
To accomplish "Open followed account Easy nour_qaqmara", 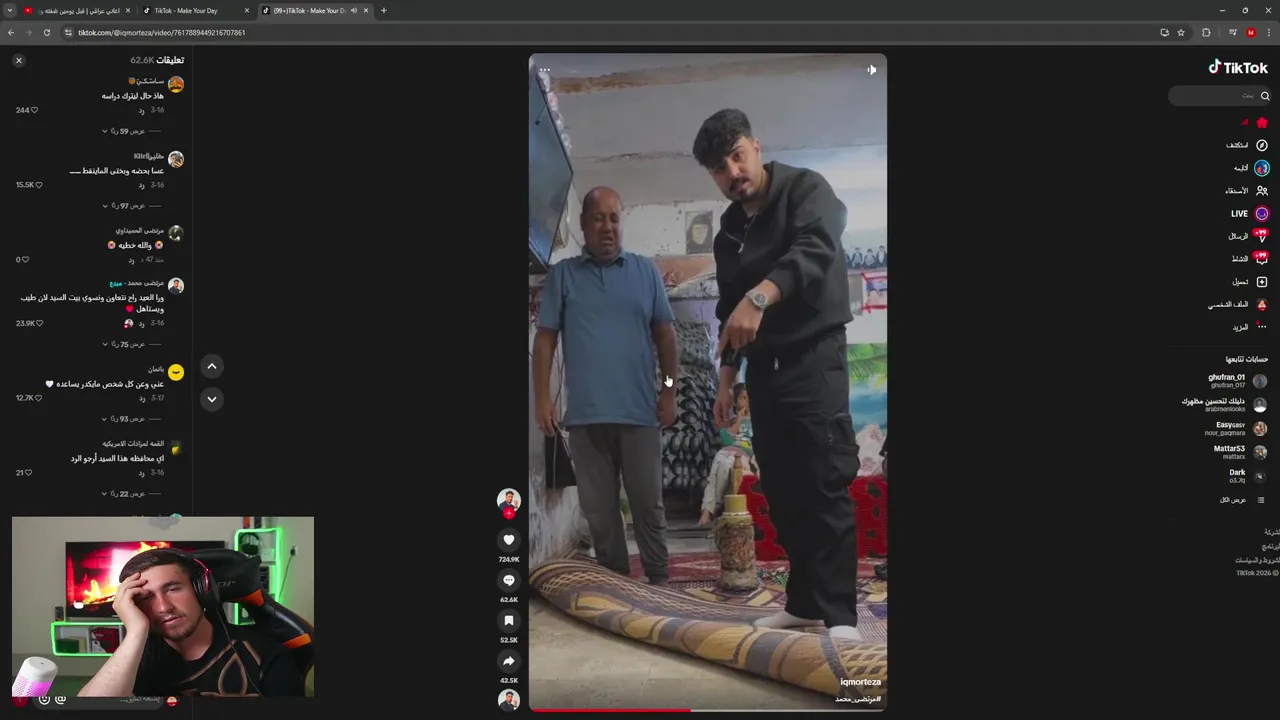I will point(1235,428).
